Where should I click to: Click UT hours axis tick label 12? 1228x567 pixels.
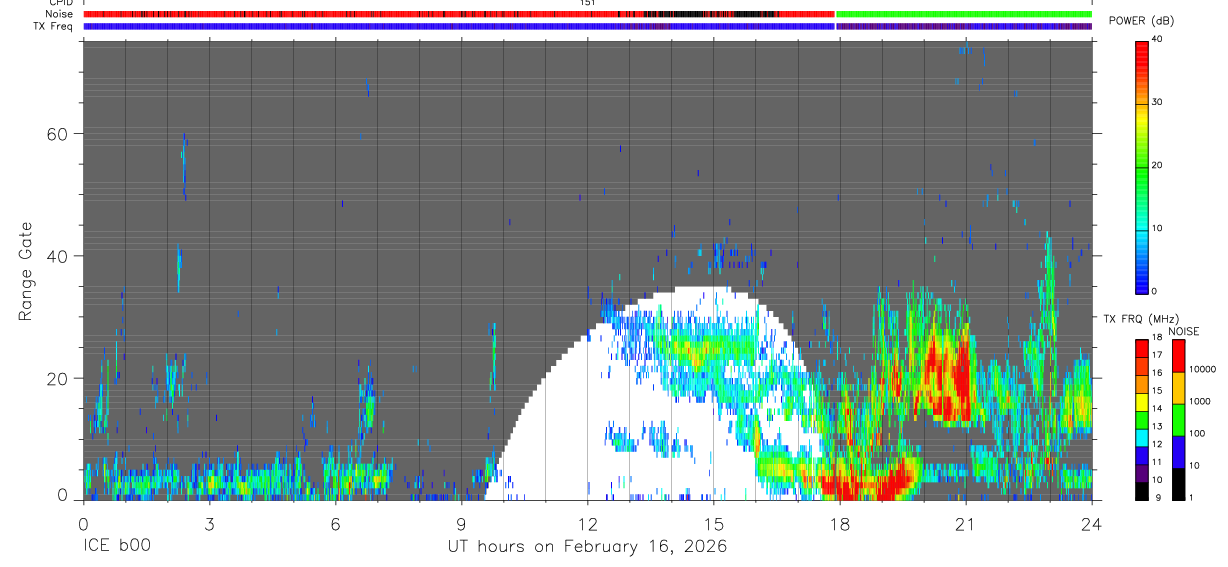click(x=587, y=524)
